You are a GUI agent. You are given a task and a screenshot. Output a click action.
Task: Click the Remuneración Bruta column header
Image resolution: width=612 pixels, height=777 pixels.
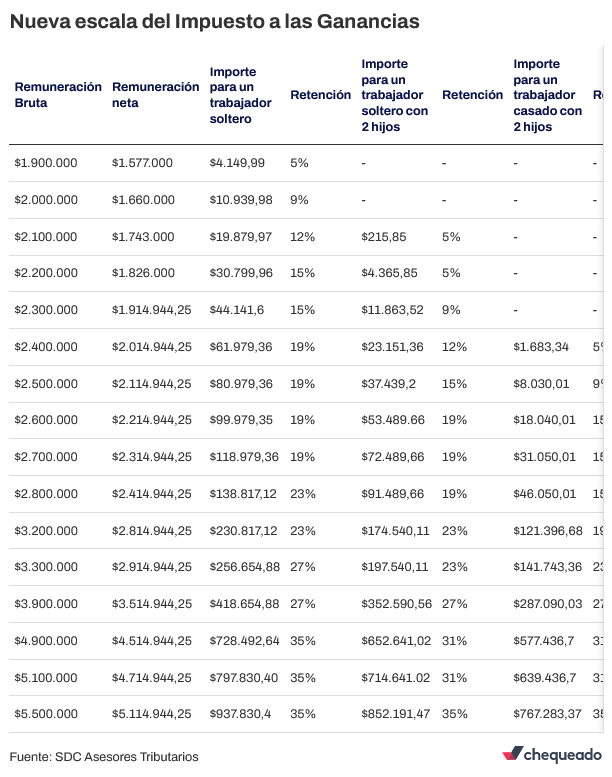pyautogui.click(x=58, y=95)
